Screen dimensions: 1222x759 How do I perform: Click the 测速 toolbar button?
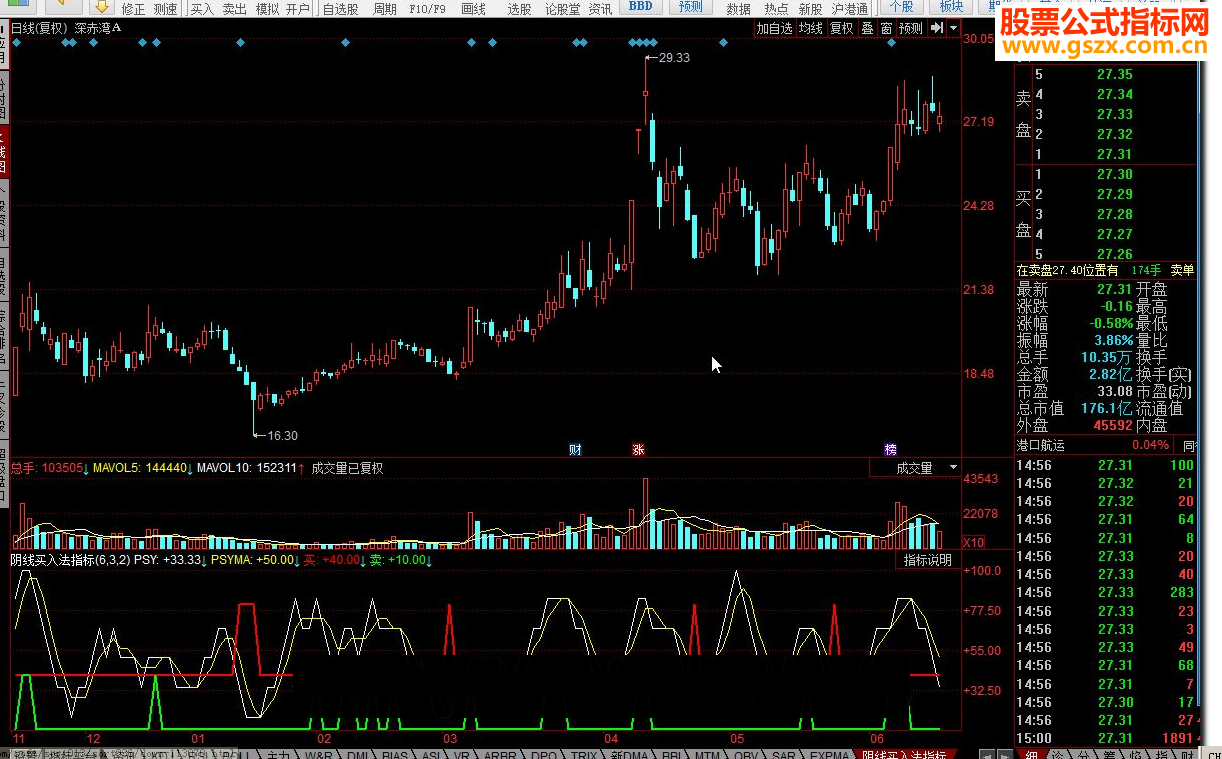(165, 9)
